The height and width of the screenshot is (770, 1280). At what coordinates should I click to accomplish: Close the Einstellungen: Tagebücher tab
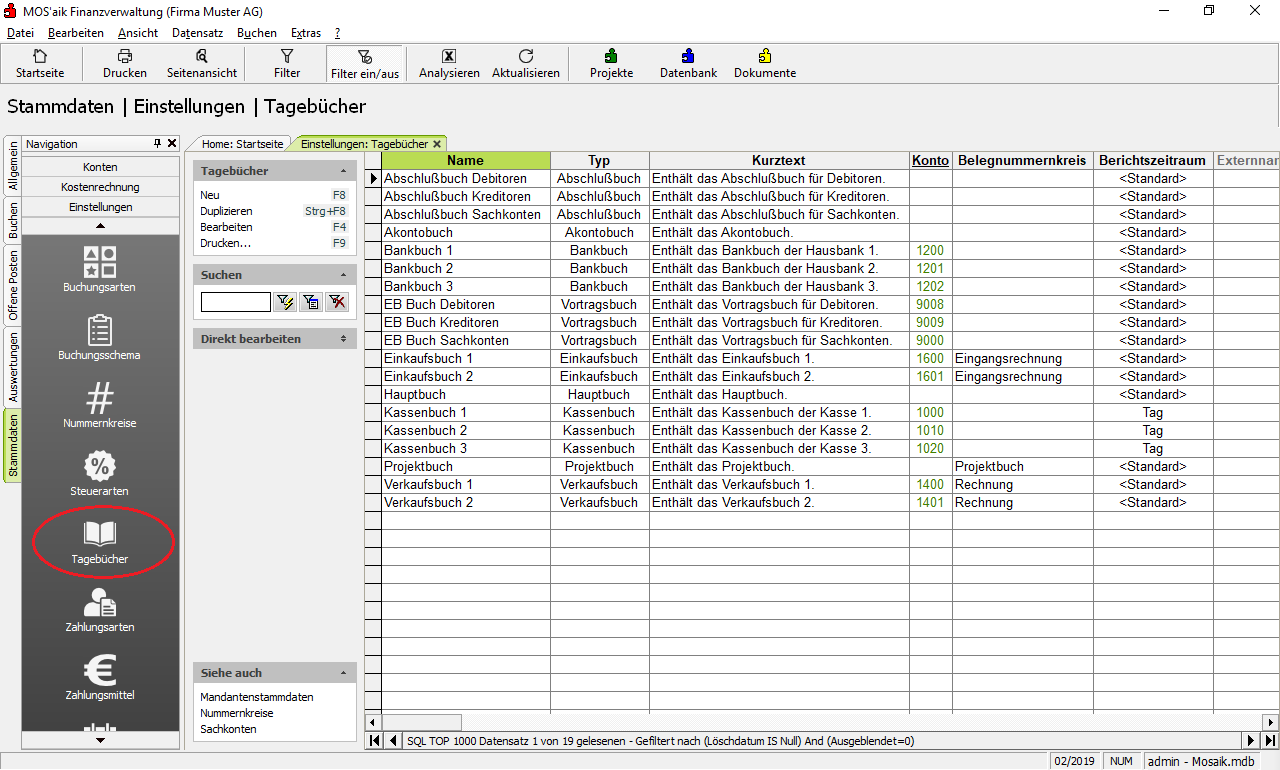point(437,144)
